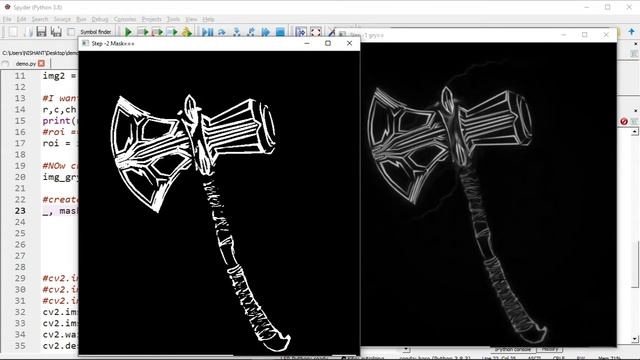
Task: Click the axe mask image in Step -2 window
Action: click(x=219, y=202)
